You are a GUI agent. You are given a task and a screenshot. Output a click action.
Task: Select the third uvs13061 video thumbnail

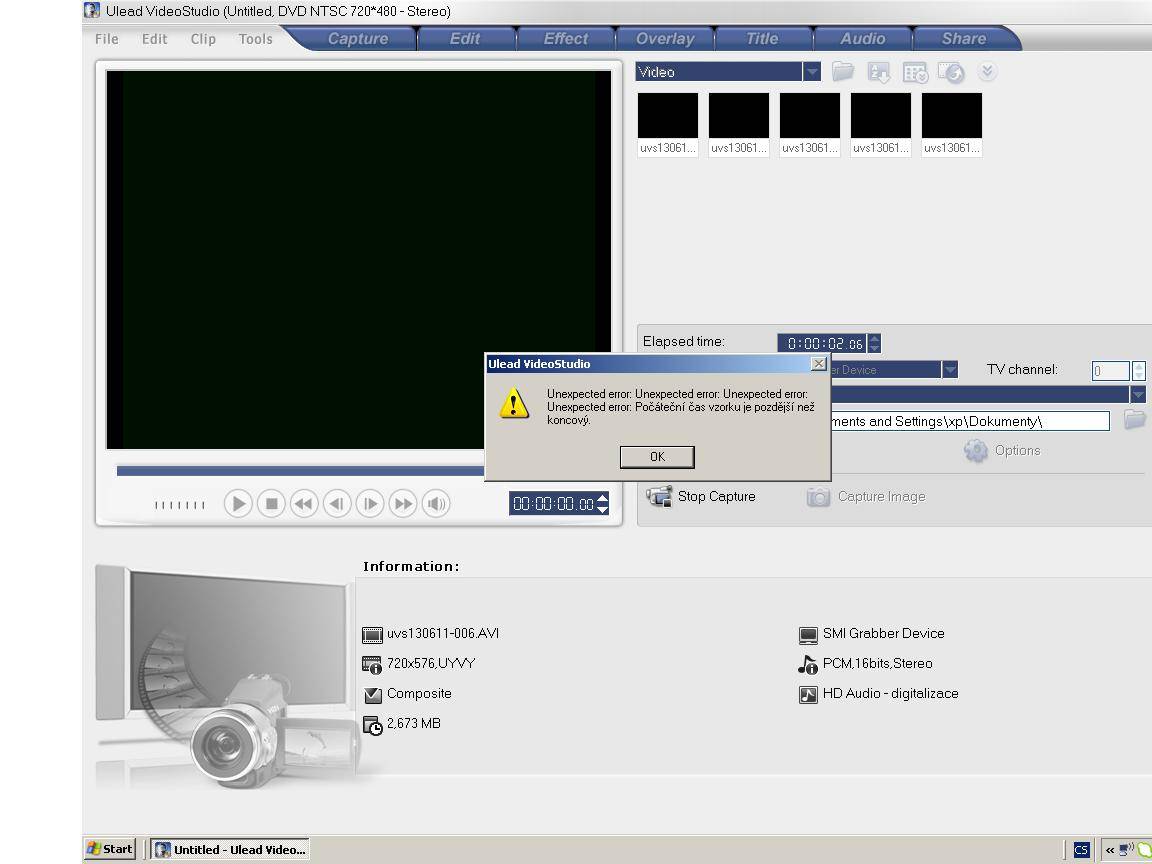[810, 115]
